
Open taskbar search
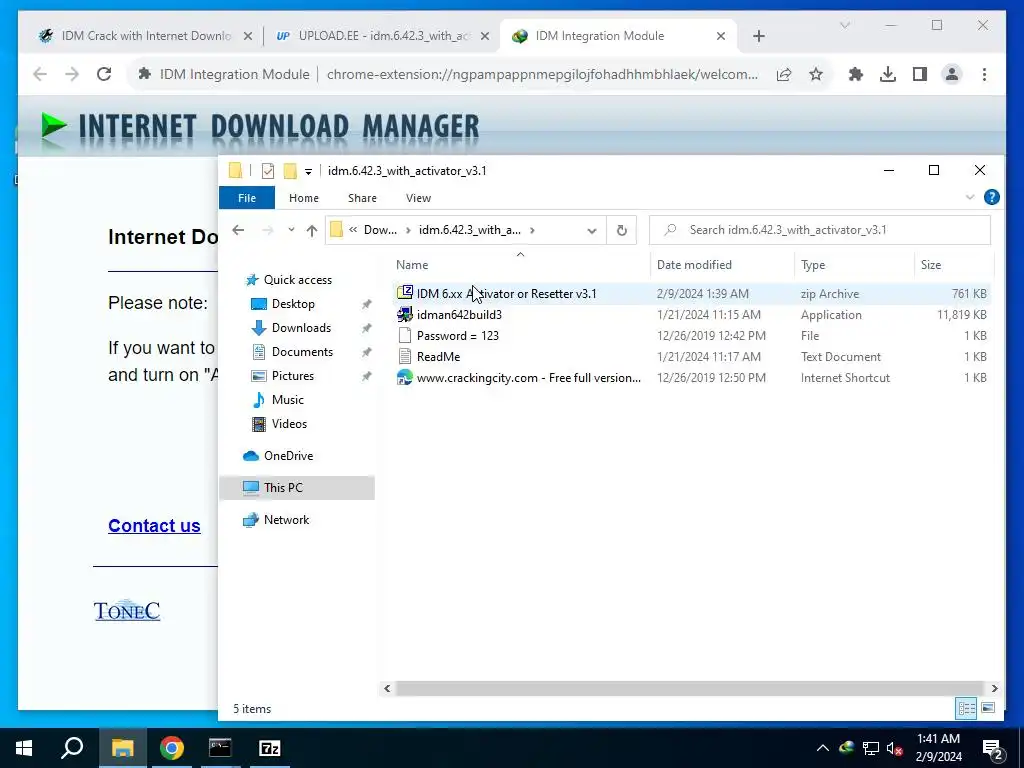72,748
